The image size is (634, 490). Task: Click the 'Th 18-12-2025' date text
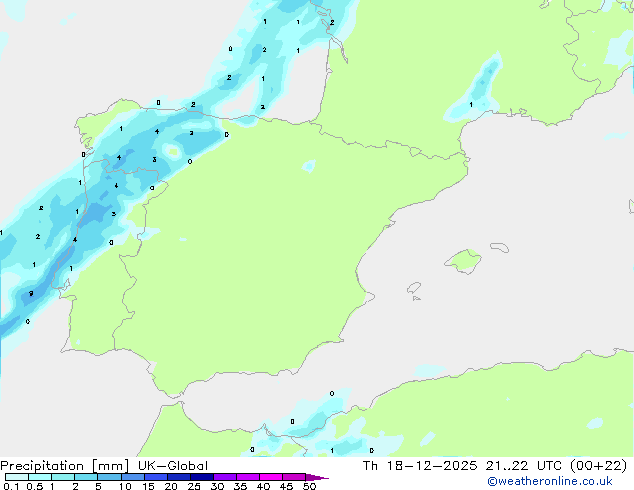420,466
